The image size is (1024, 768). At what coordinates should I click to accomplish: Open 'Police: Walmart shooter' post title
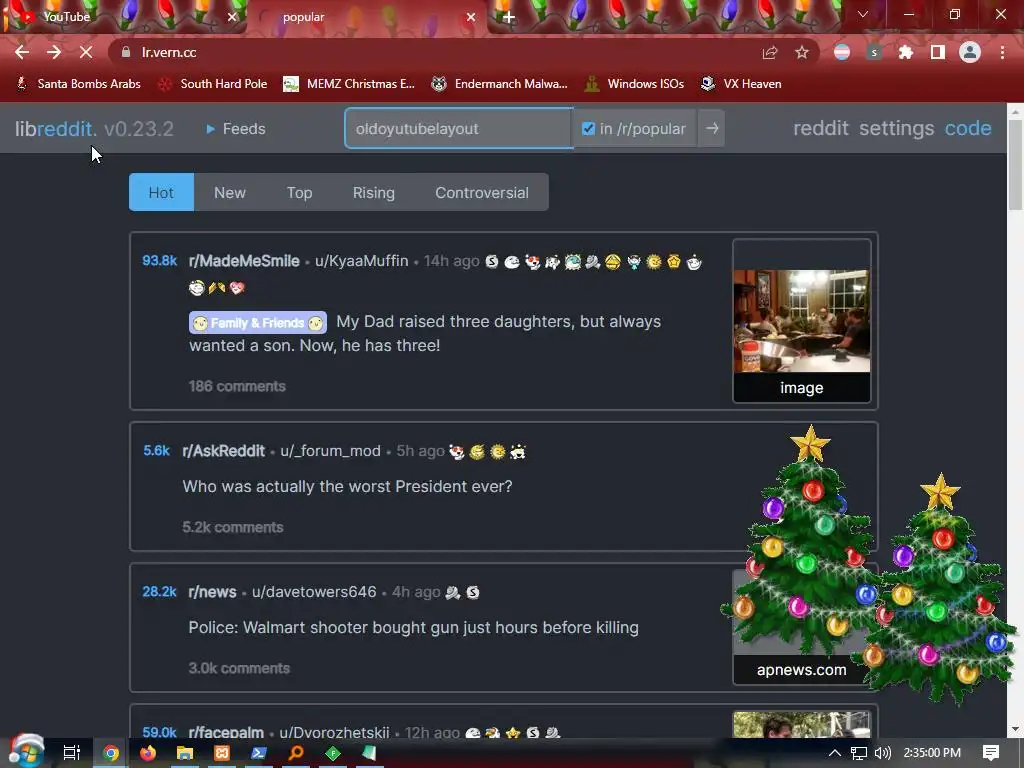point(413,628)
